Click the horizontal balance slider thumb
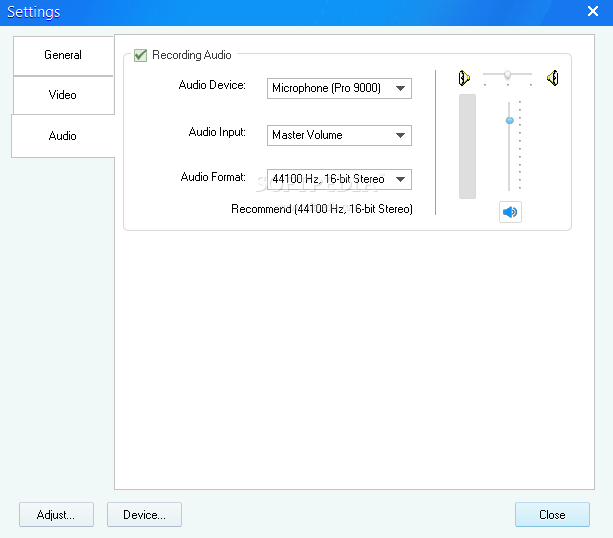The height and width of the screenshot is (538, 613). point(507,74)
